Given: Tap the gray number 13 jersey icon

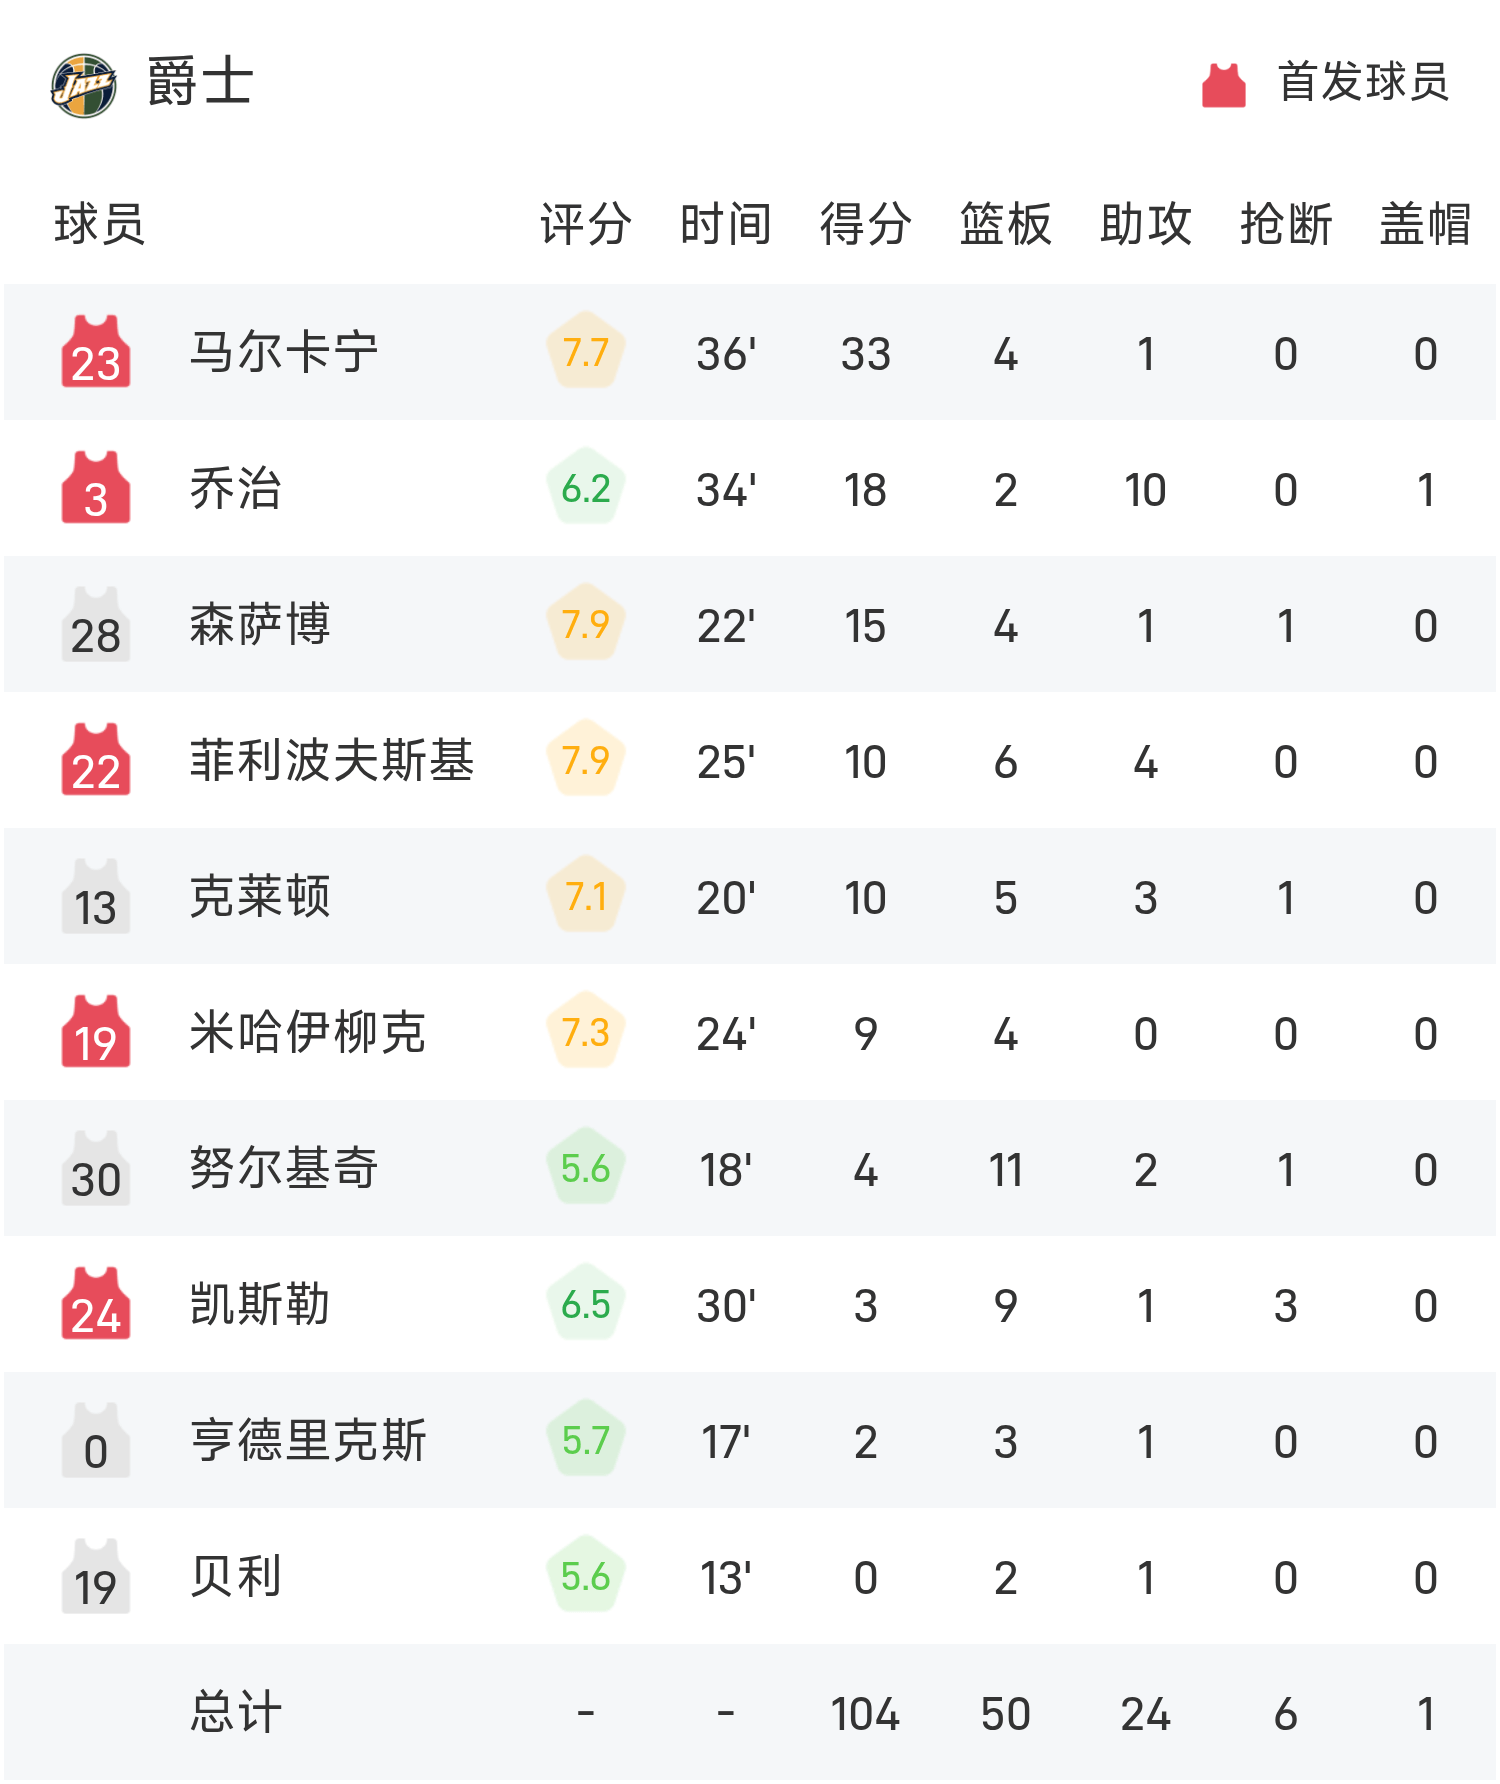Looking at the screenshot, I should click(96, 896).
